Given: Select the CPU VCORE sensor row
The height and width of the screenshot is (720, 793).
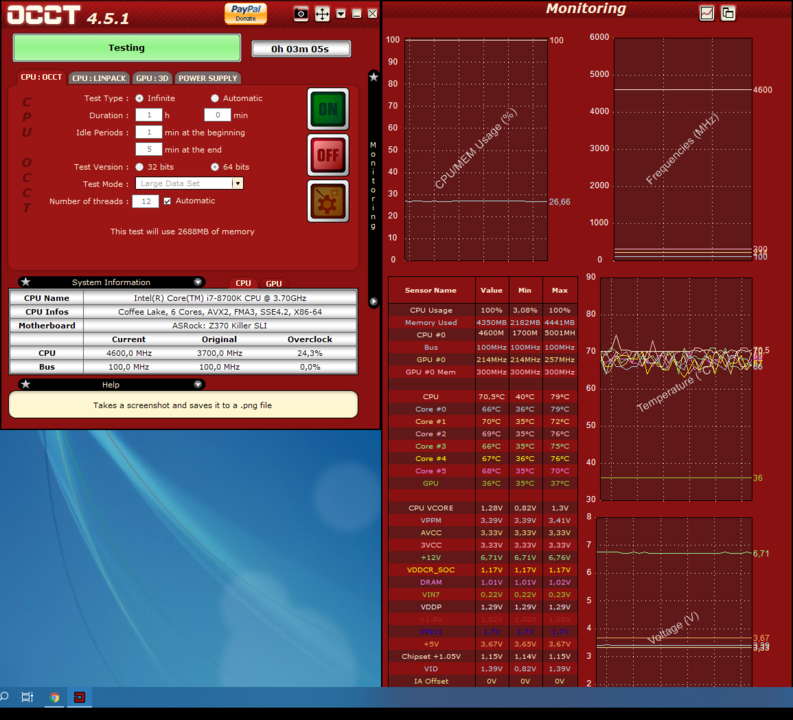Looking at the screenshot, I should coord(483,508).
